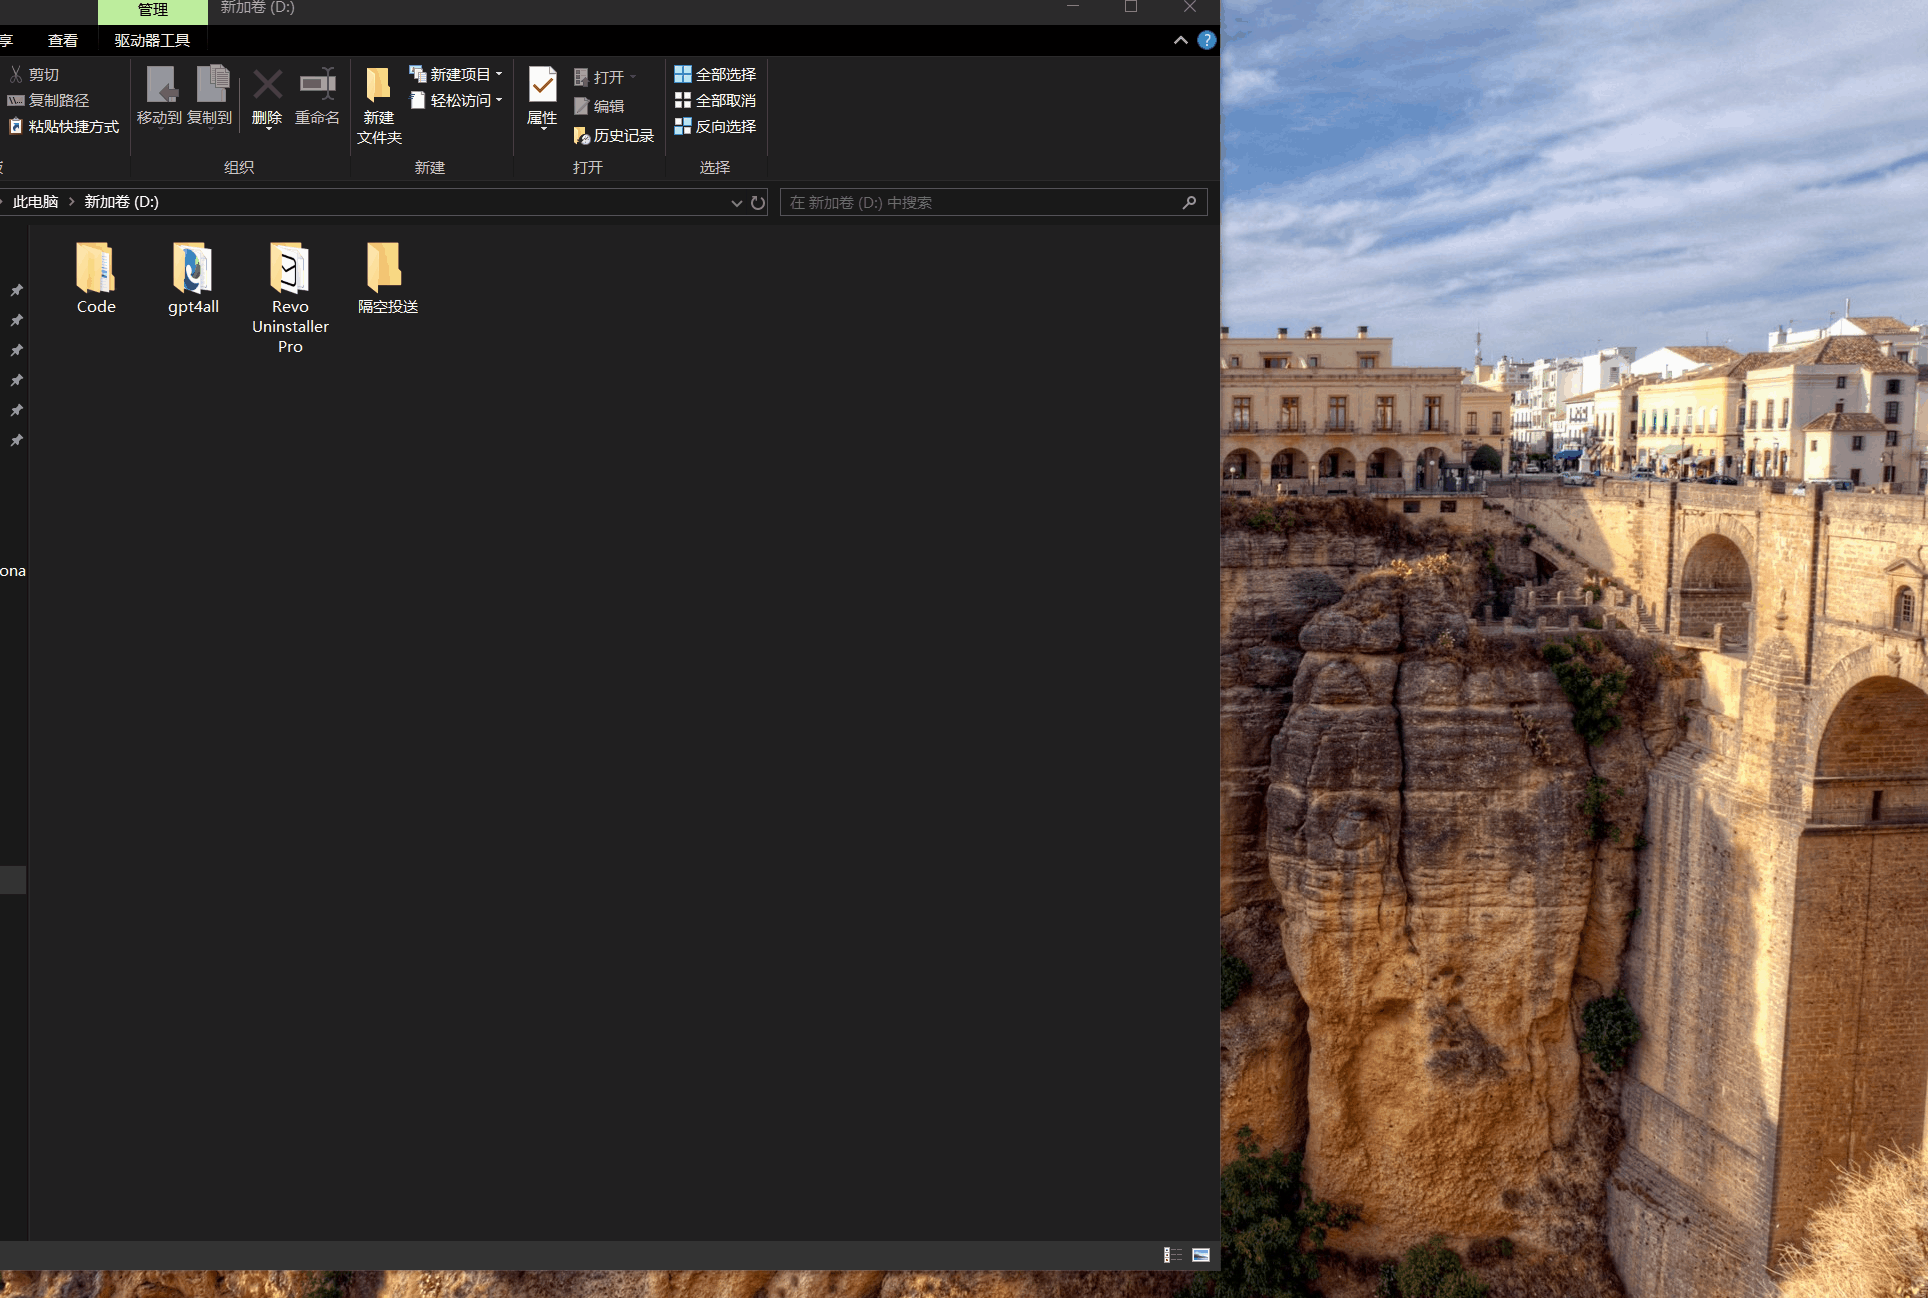This screenshot has height=1298, width=1928.
Task: Click the Copy to (复制到) icon
Action: tap(211, 86)
